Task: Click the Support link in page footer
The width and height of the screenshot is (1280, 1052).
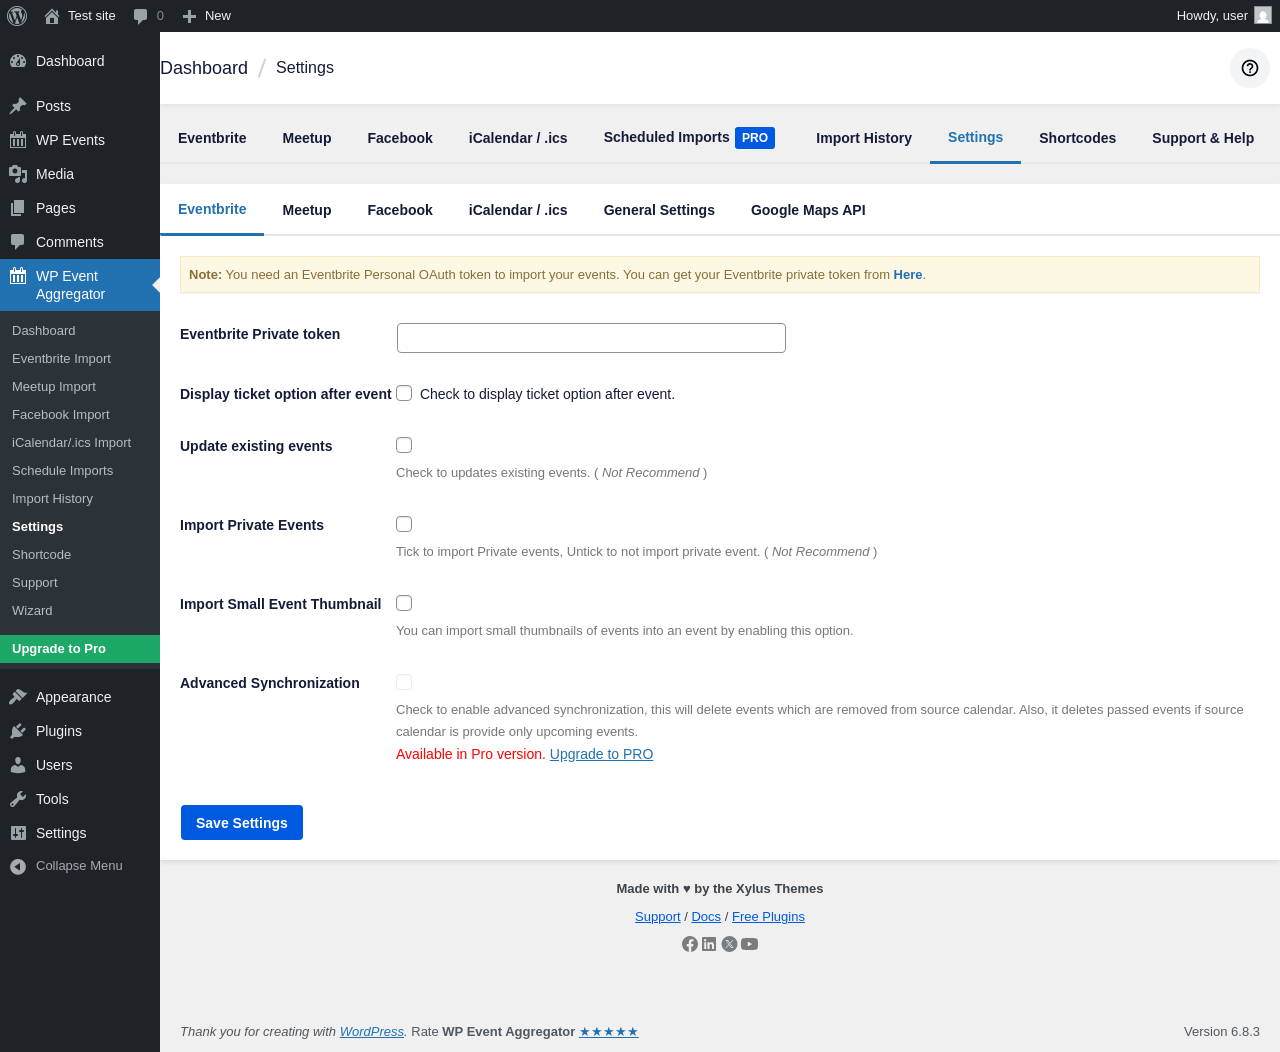Action: (657, 917)
